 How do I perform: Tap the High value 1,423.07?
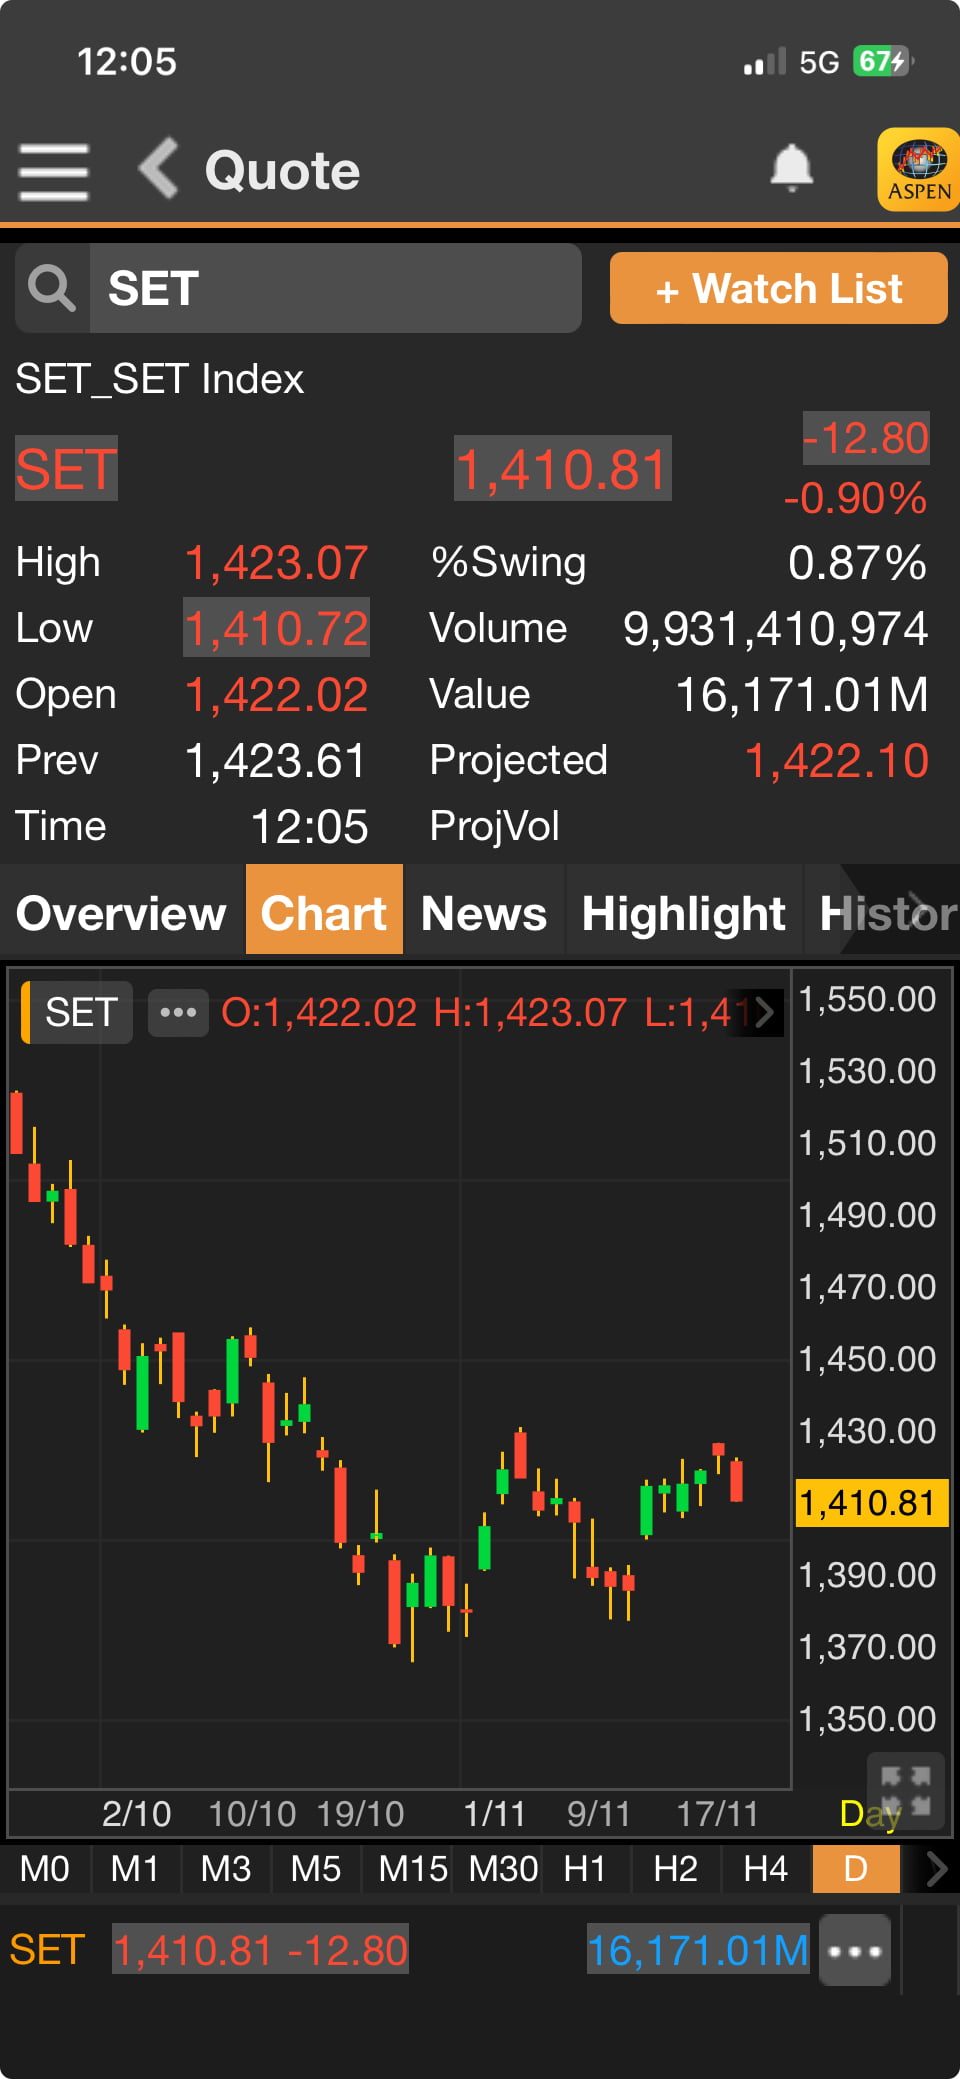click(x=277, y=563)
